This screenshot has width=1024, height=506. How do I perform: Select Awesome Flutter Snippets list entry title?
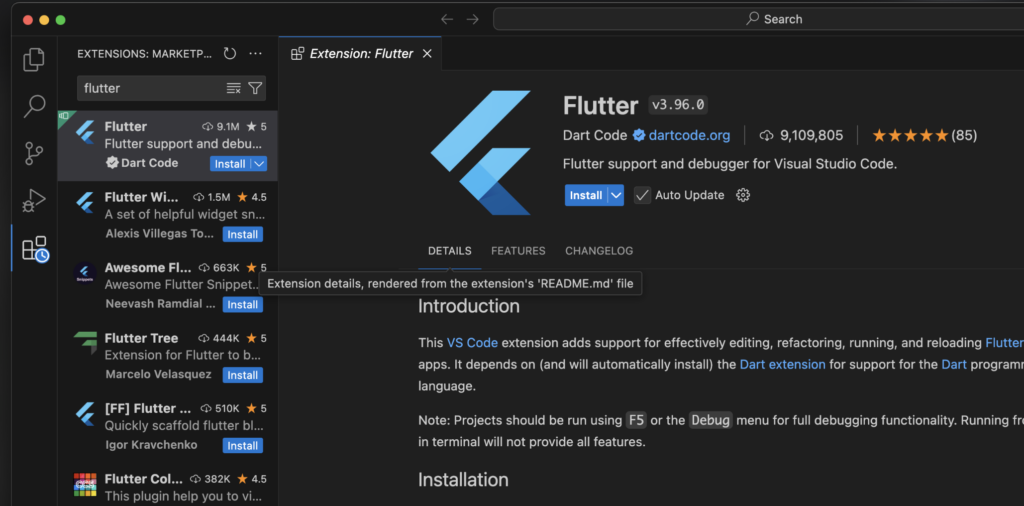pyautogui.click(x=148, y=268)
